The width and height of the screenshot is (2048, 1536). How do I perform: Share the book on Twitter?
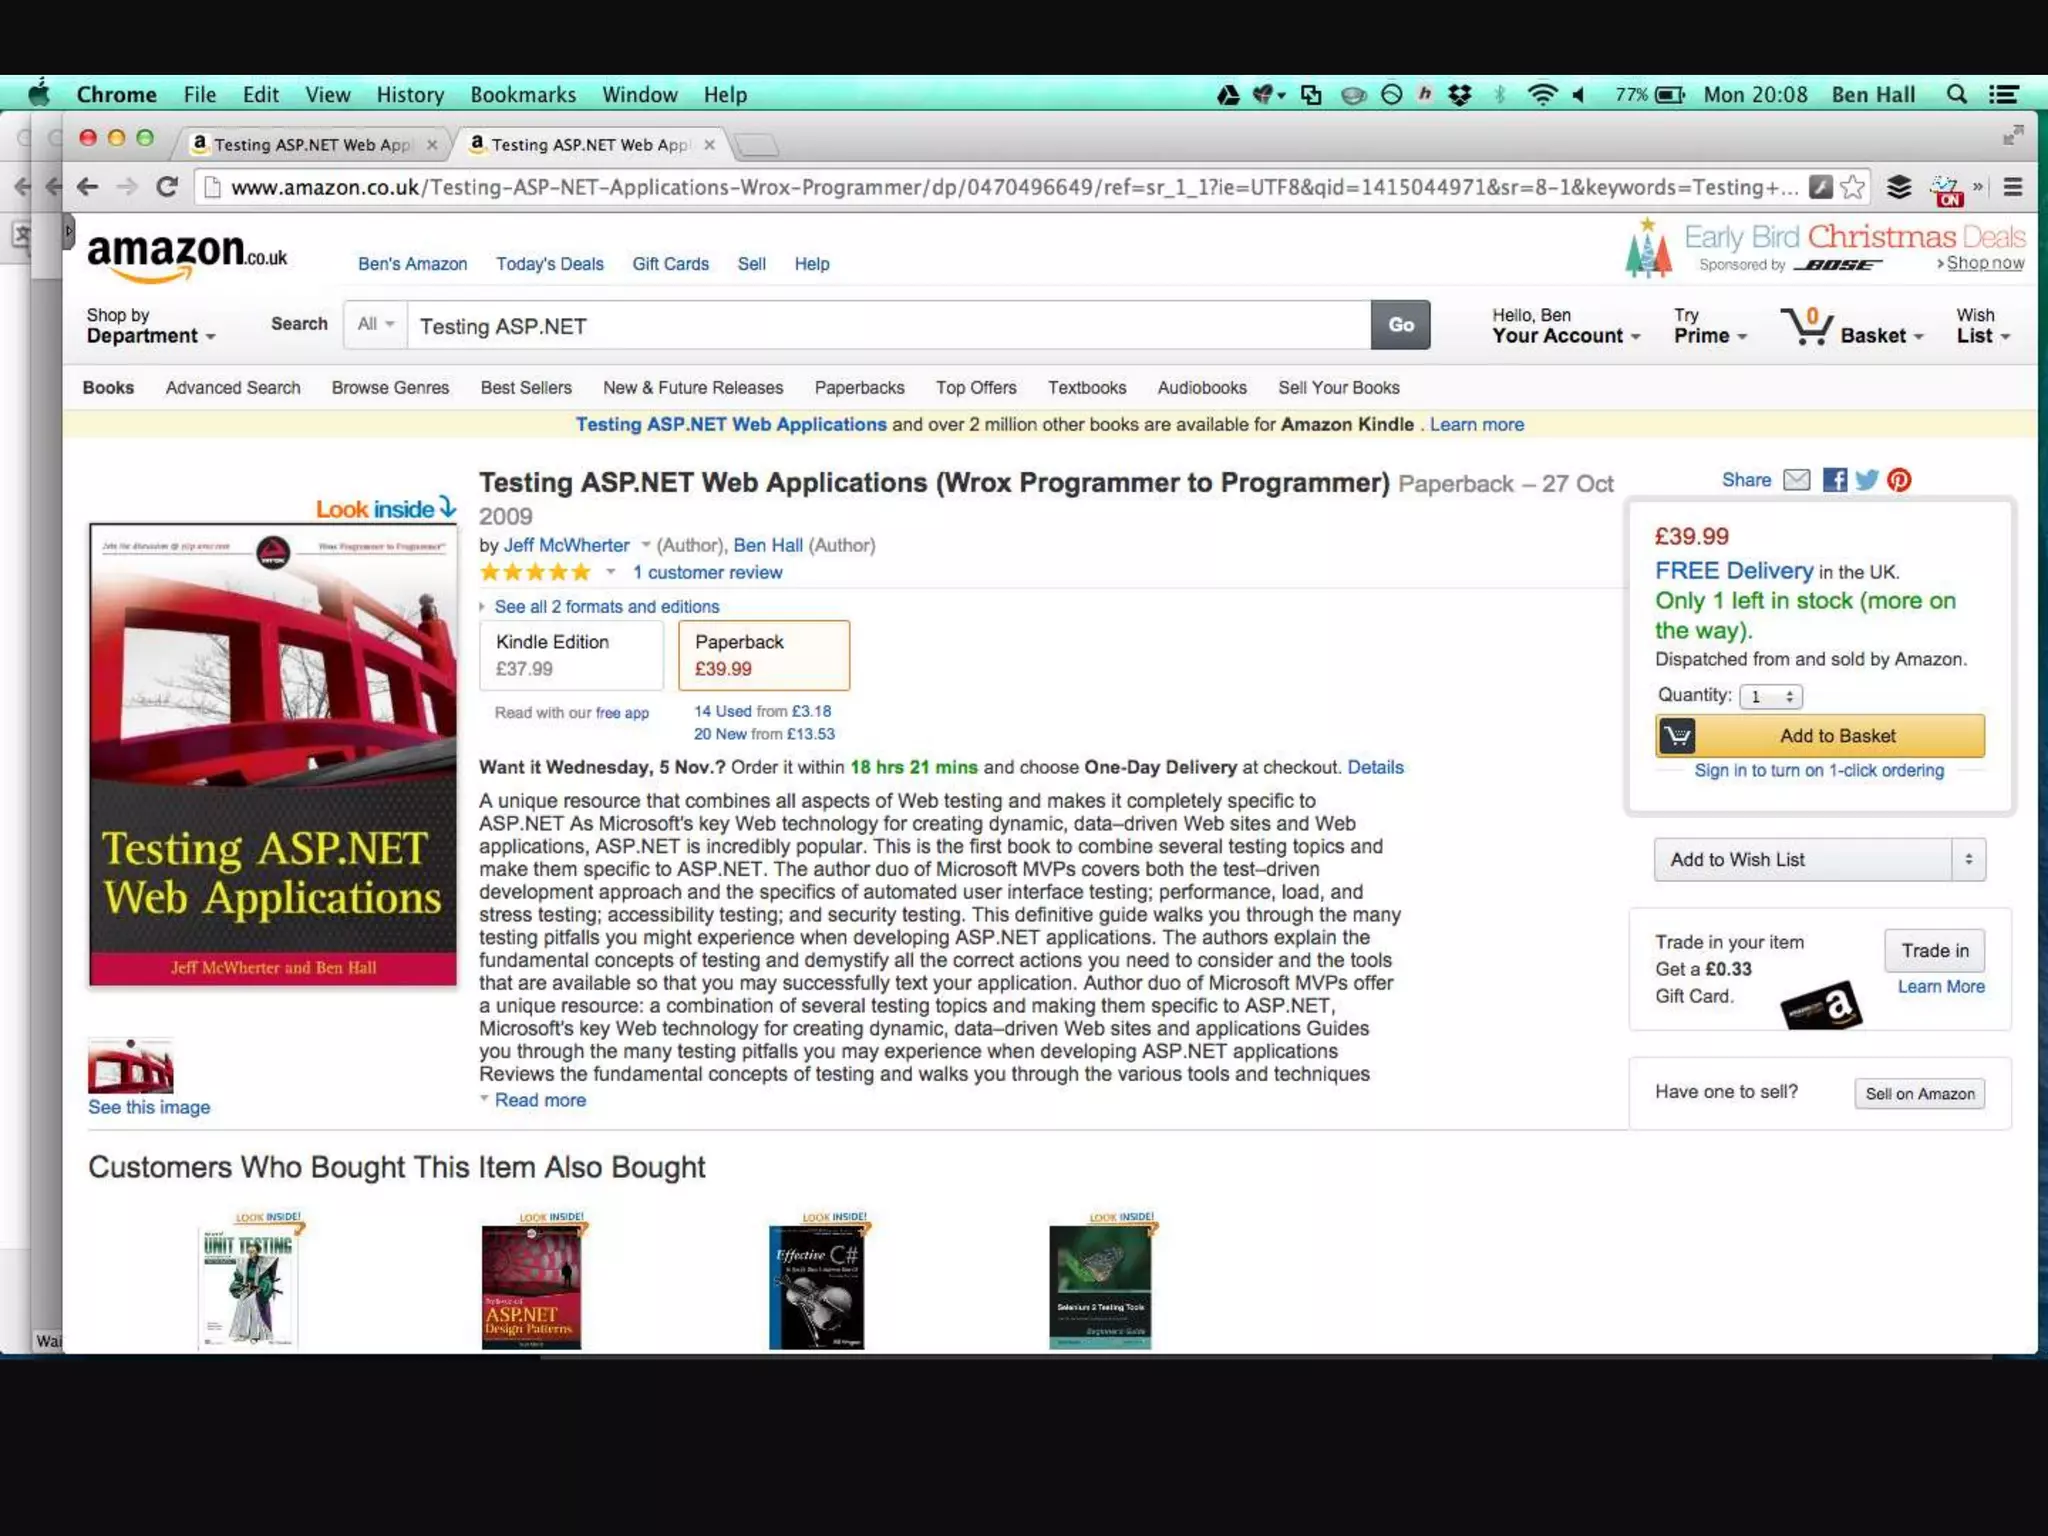click(1866, 480)
